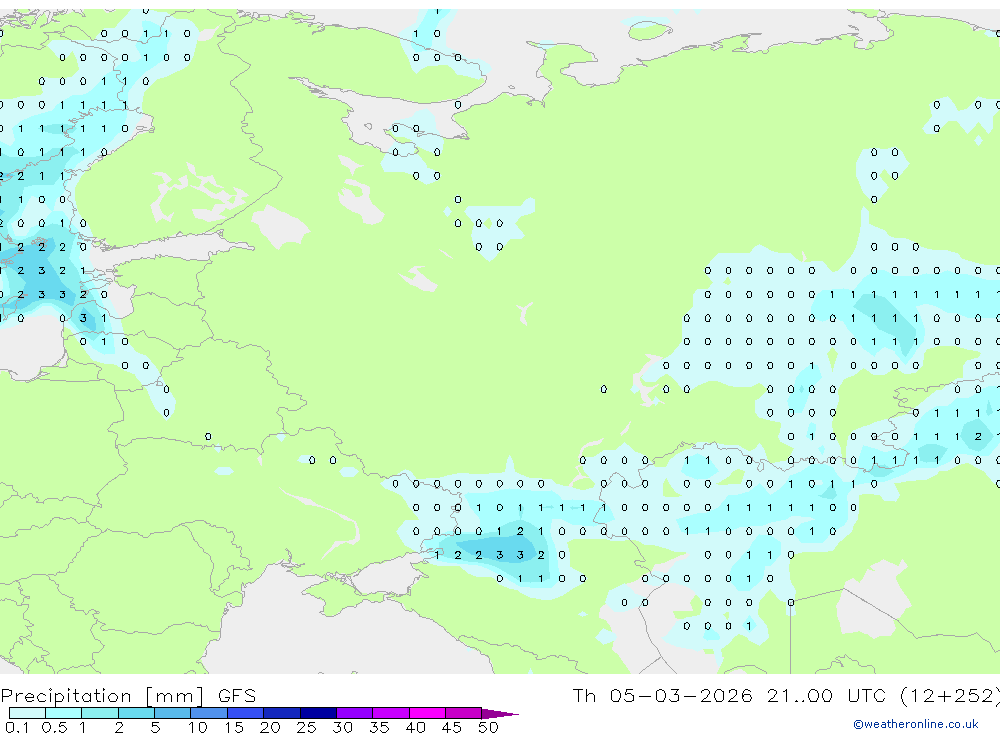
Task: Select the legend swatch between 1 and 2
Action: pos(100,713)
